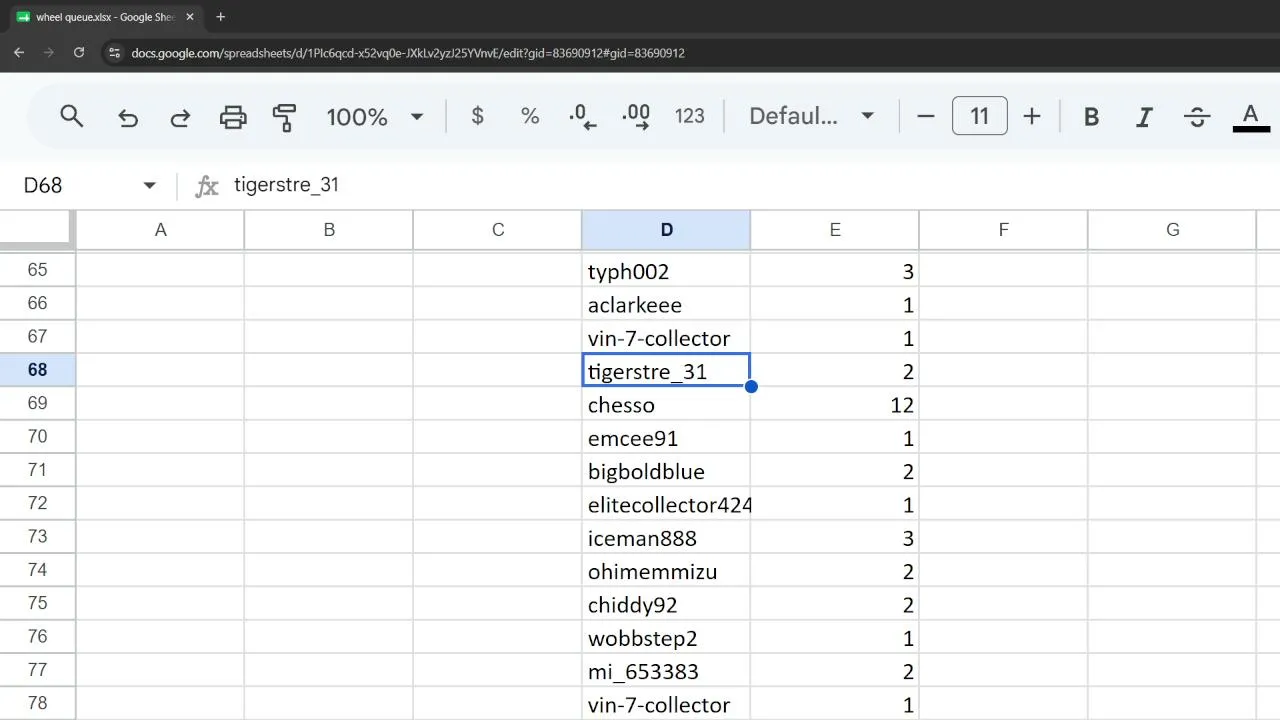
Task: Click cell containing iceman888
Action: click(666, 538)
